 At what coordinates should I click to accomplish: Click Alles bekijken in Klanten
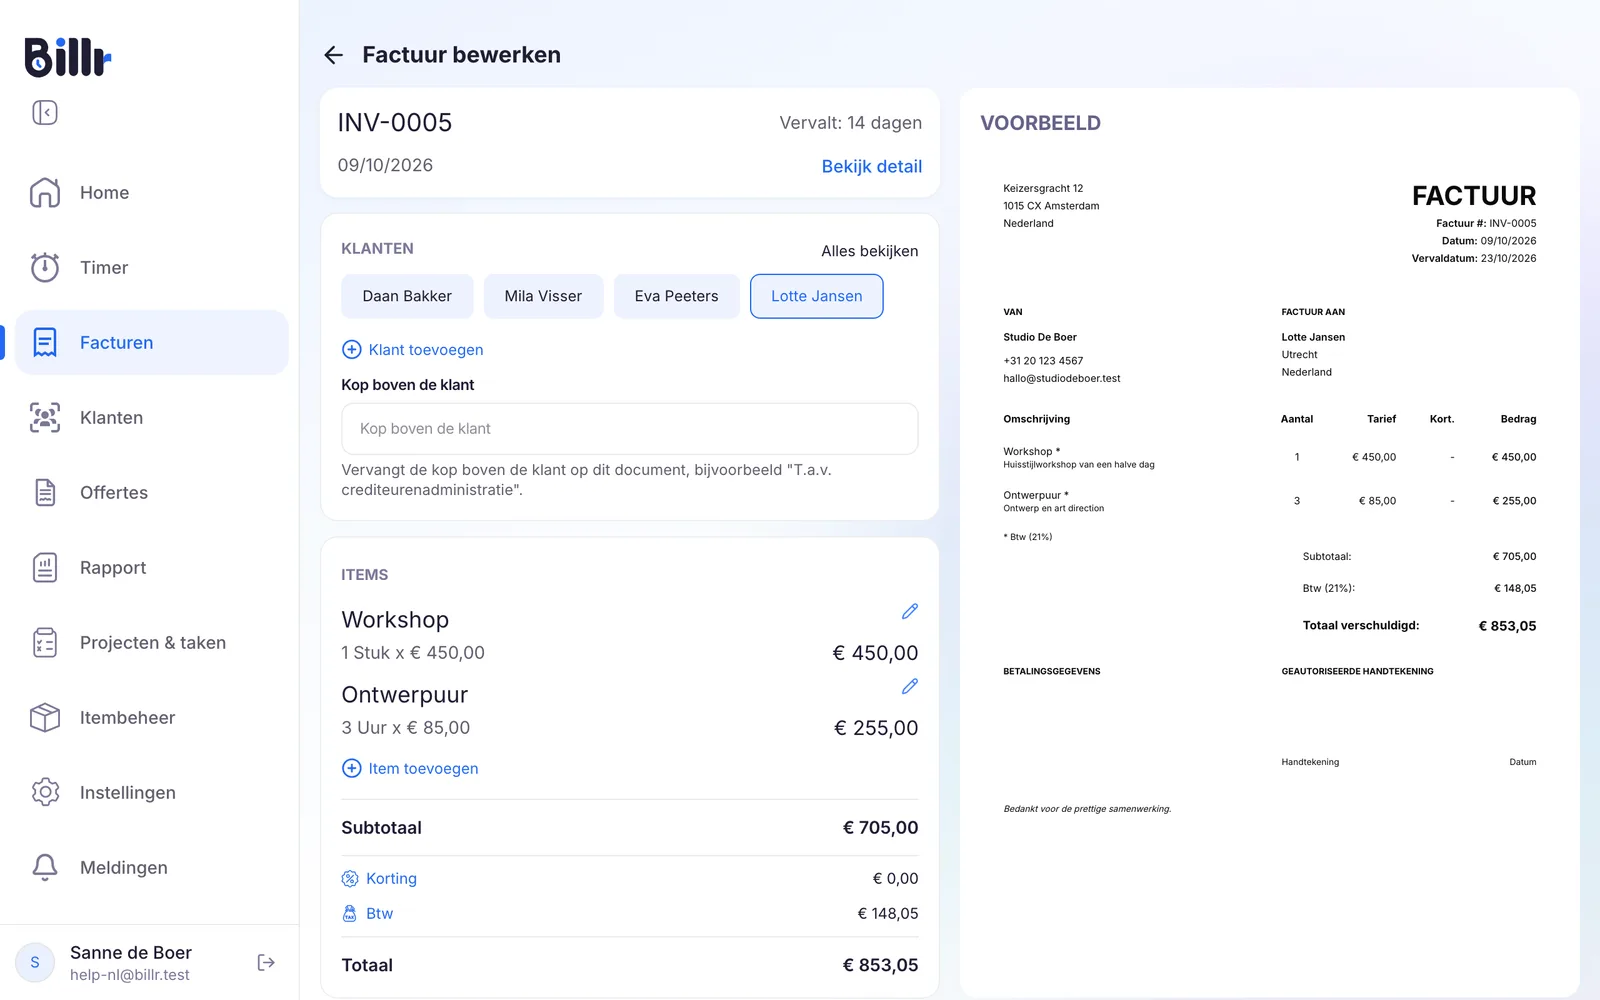(869, 251)
